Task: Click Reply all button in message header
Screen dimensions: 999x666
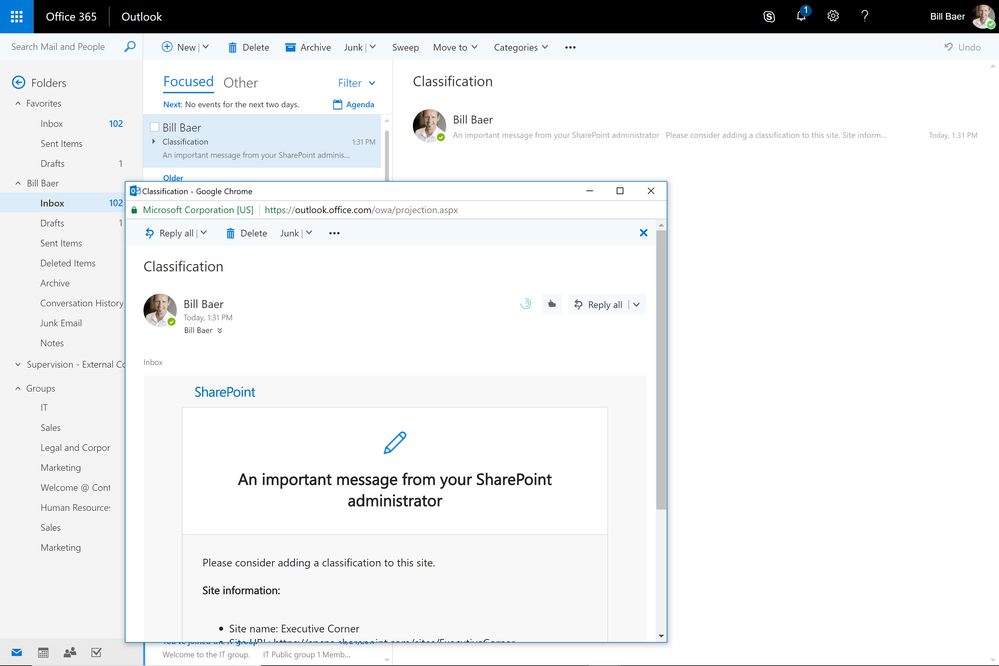Action: (598, 305)
